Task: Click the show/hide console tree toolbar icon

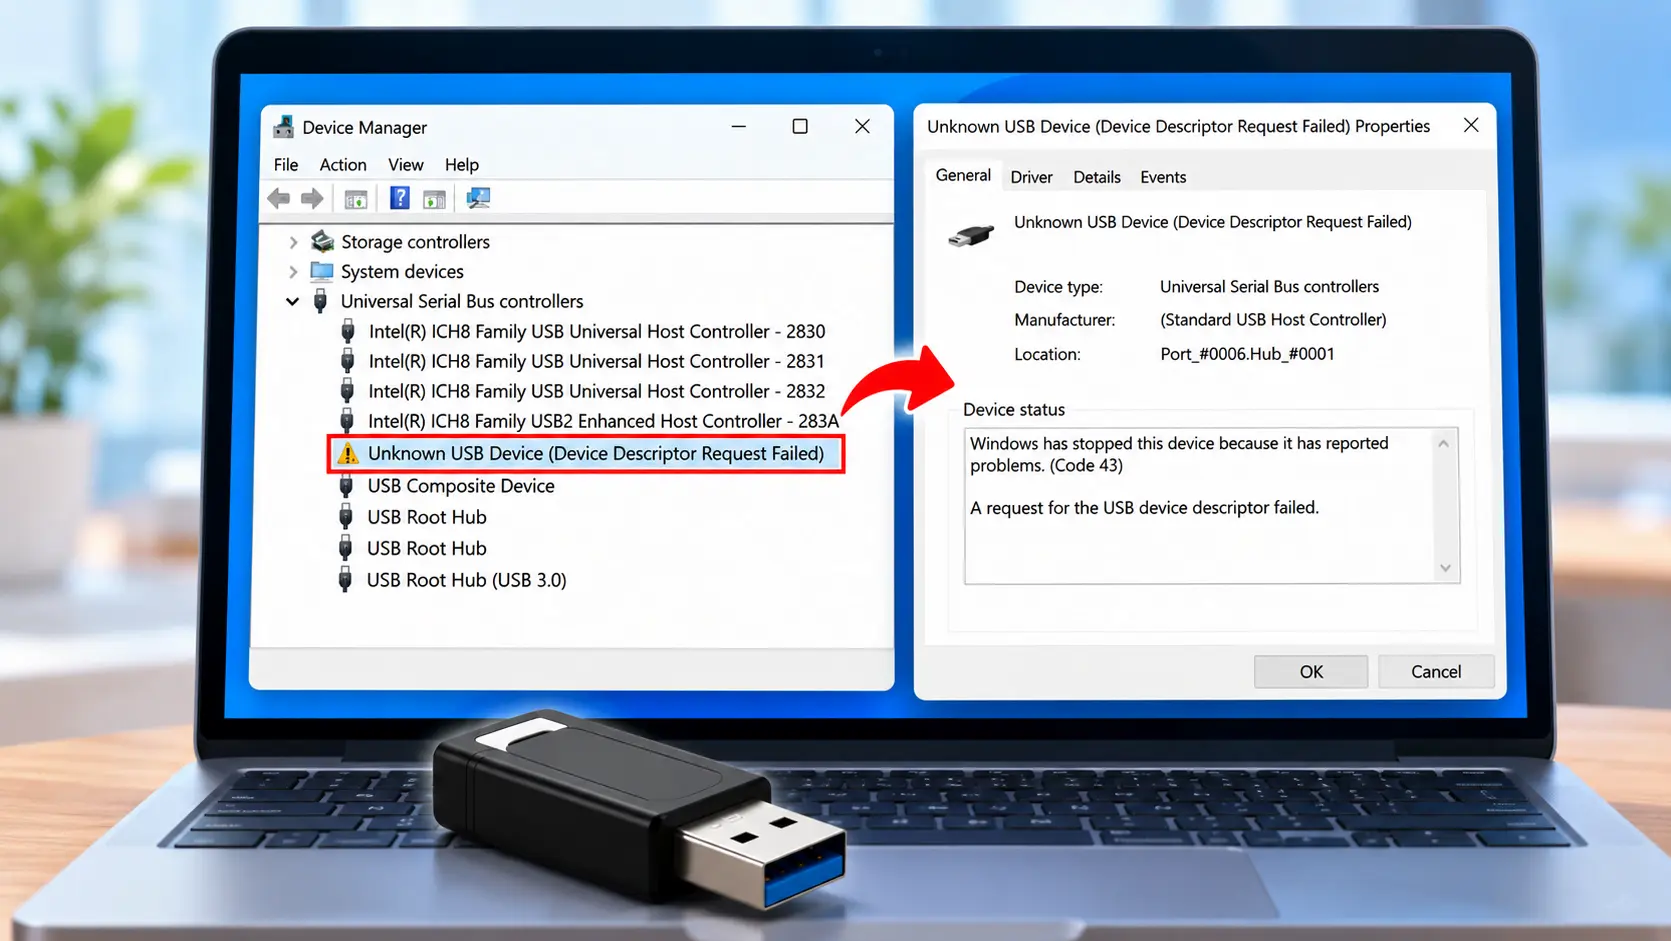Action: [x=356, y=199]
